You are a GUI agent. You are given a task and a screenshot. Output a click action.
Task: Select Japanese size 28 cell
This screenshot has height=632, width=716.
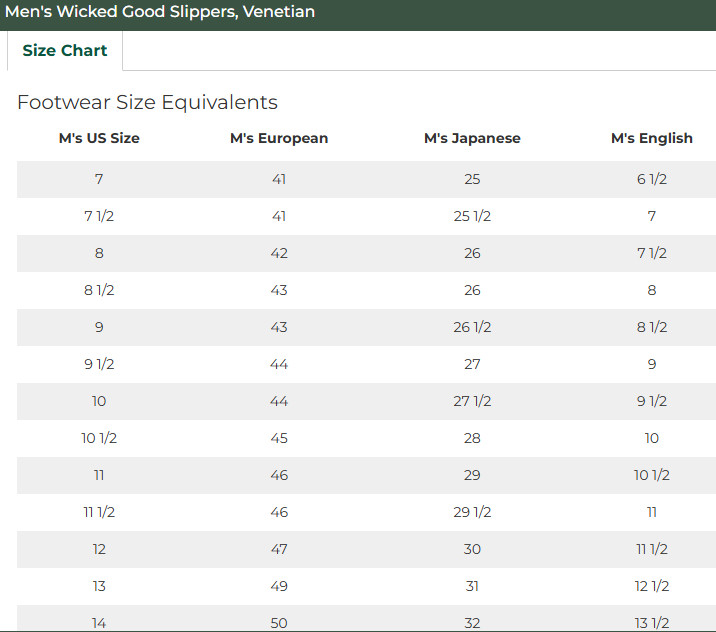(x=472, y=438)
